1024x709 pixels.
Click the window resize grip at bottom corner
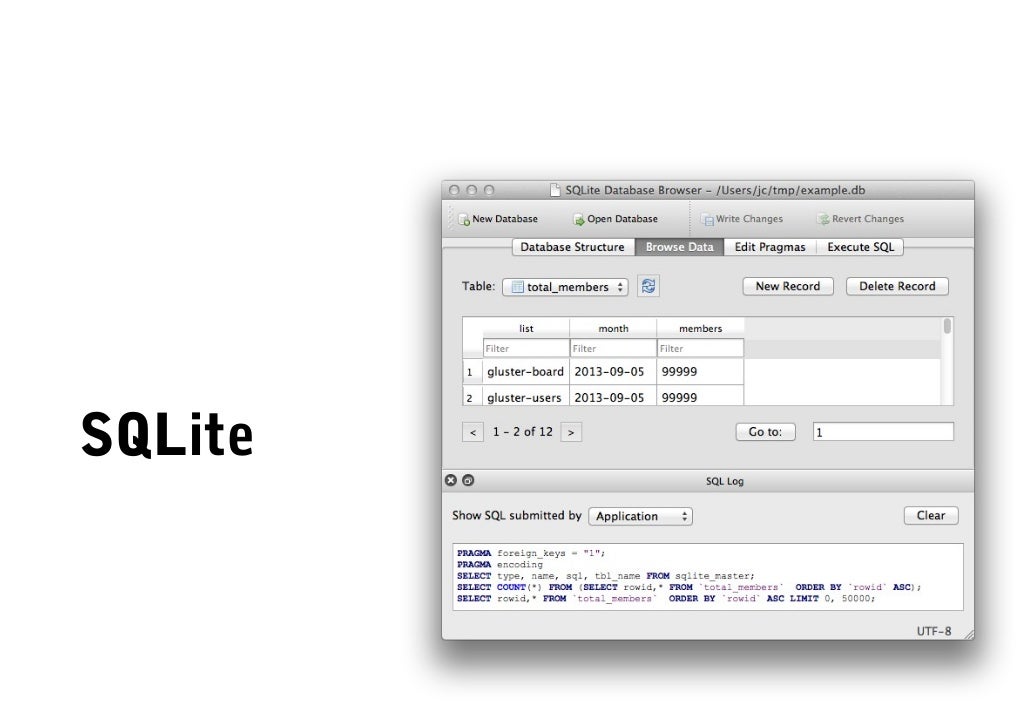(968, 635)
